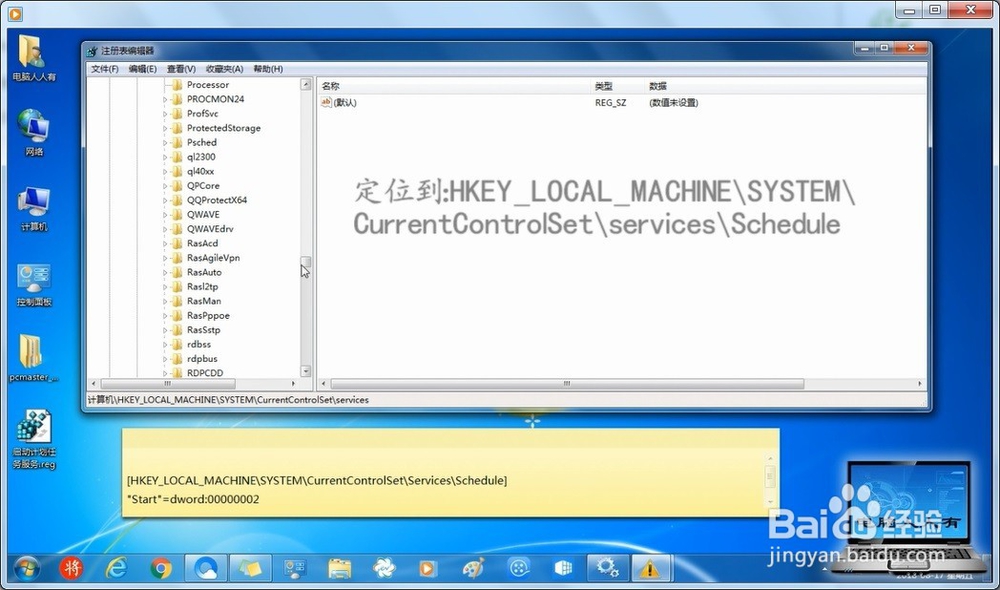Expand the RasAcd key

(165, 244)
